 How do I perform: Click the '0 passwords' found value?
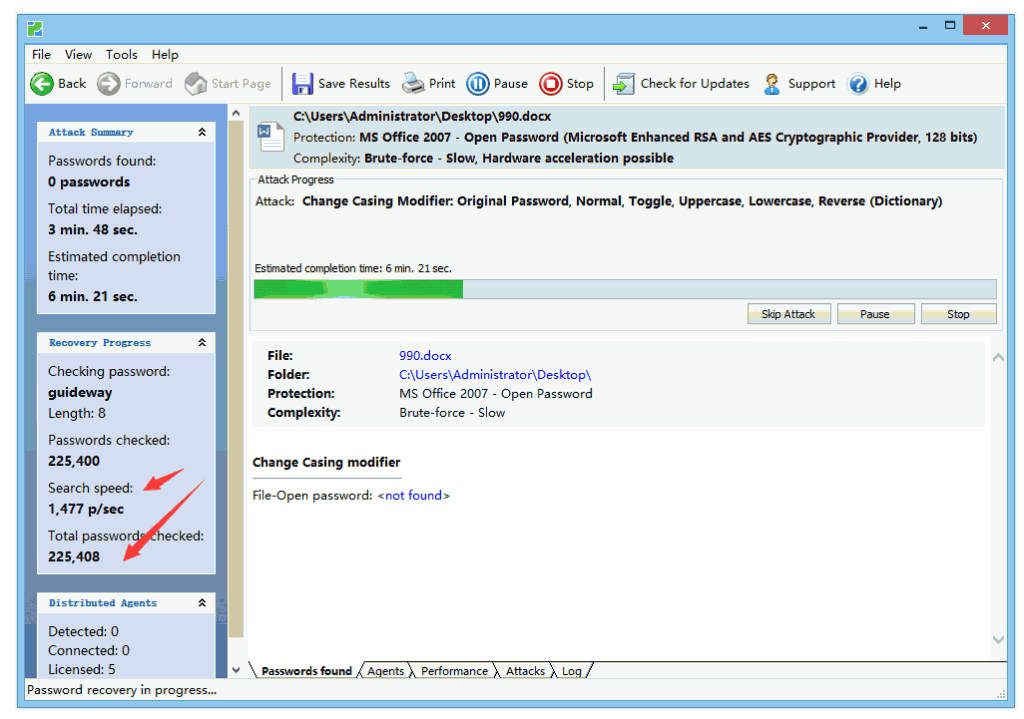point(89,182)
